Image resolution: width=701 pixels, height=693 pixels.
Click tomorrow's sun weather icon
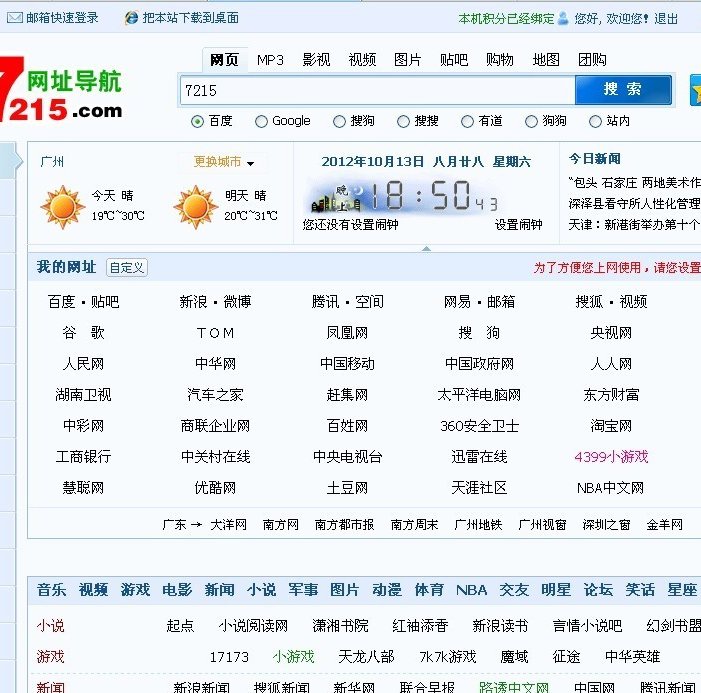[196, 207]
